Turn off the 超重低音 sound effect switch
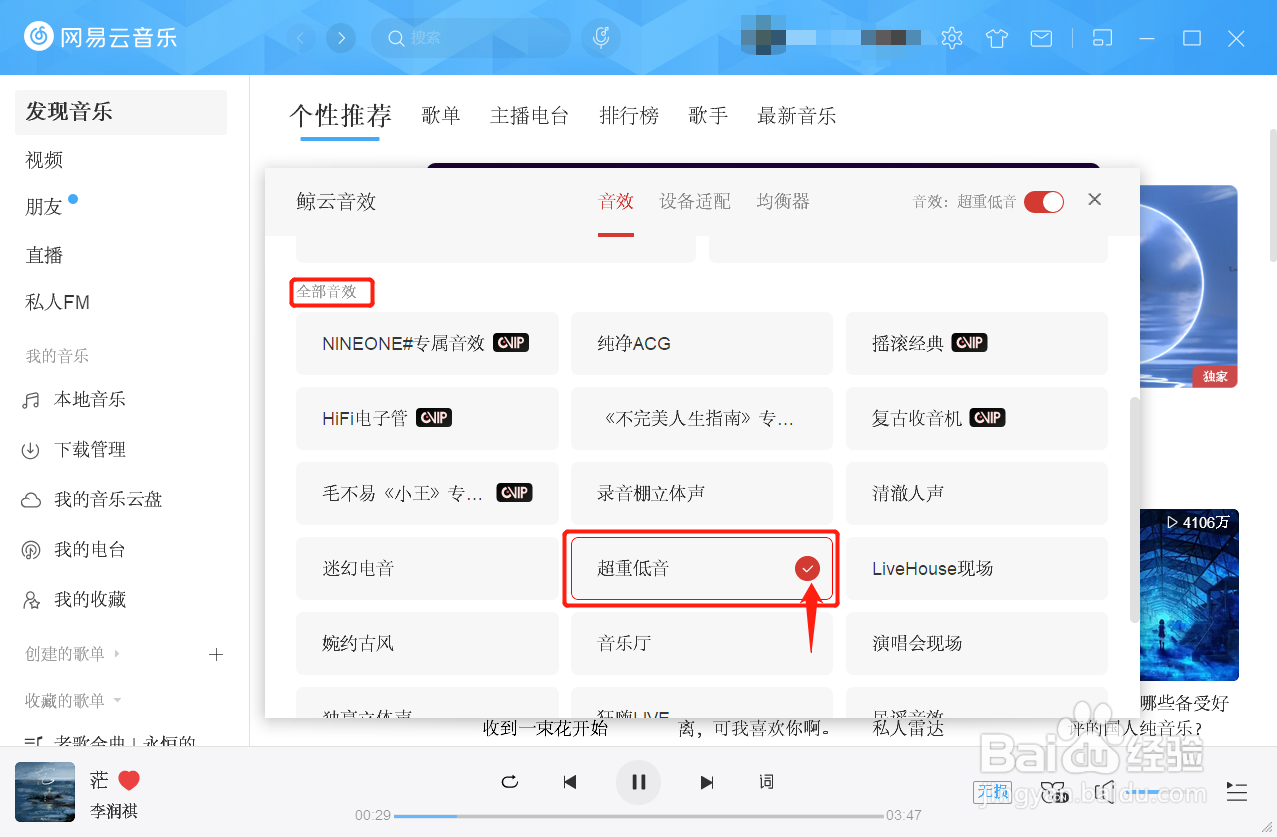 1043,201
